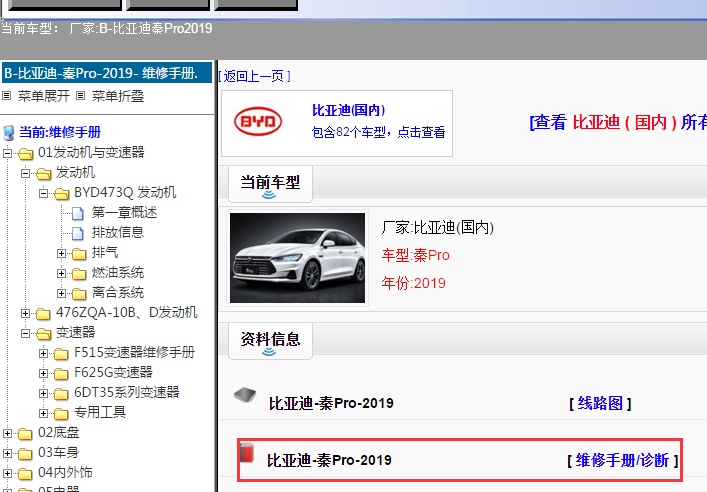Click the gray book icon in the 线路图 row
Image resolution: width=707 pixels, height=492 pixels.
point(245,395)
